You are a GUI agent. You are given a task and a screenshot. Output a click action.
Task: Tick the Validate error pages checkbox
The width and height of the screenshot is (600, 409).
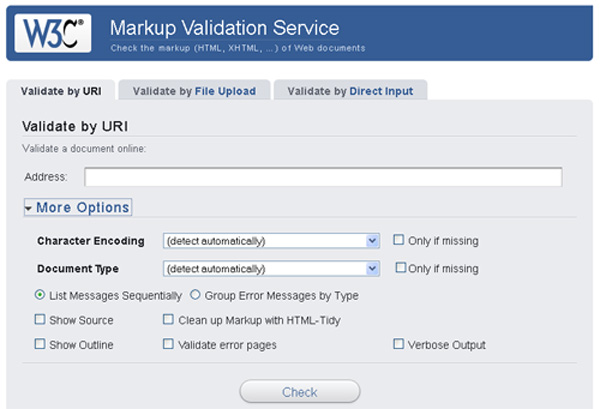pos(168,344)
